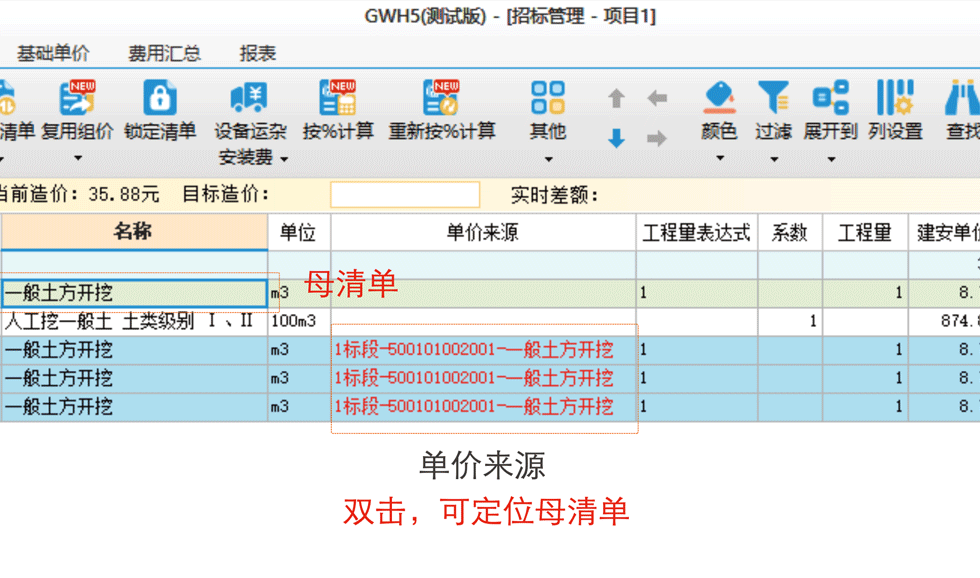Click the blue move-down arrow
Image resolution: width=980 pixels, height=578 pixels.
[x=617, y=139]
